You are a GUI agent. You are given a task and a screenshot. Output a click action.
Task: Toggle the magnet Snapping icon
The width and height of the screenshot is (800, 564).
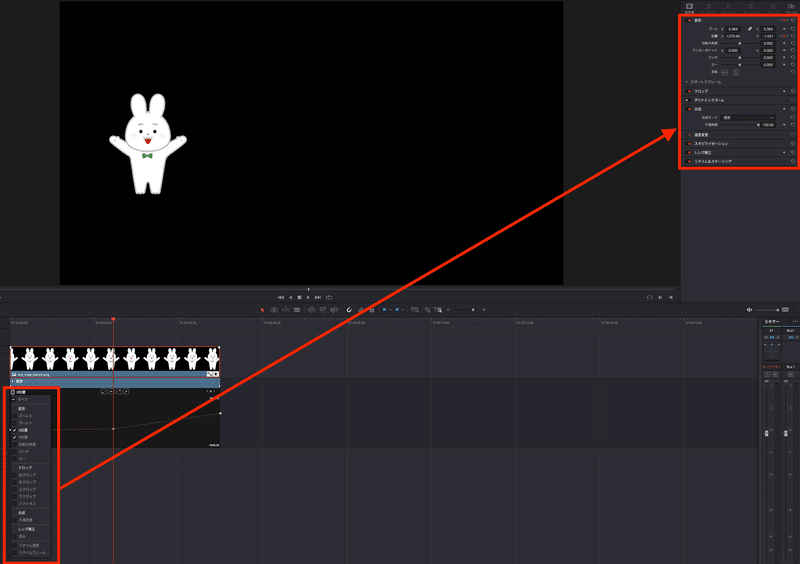349,310
